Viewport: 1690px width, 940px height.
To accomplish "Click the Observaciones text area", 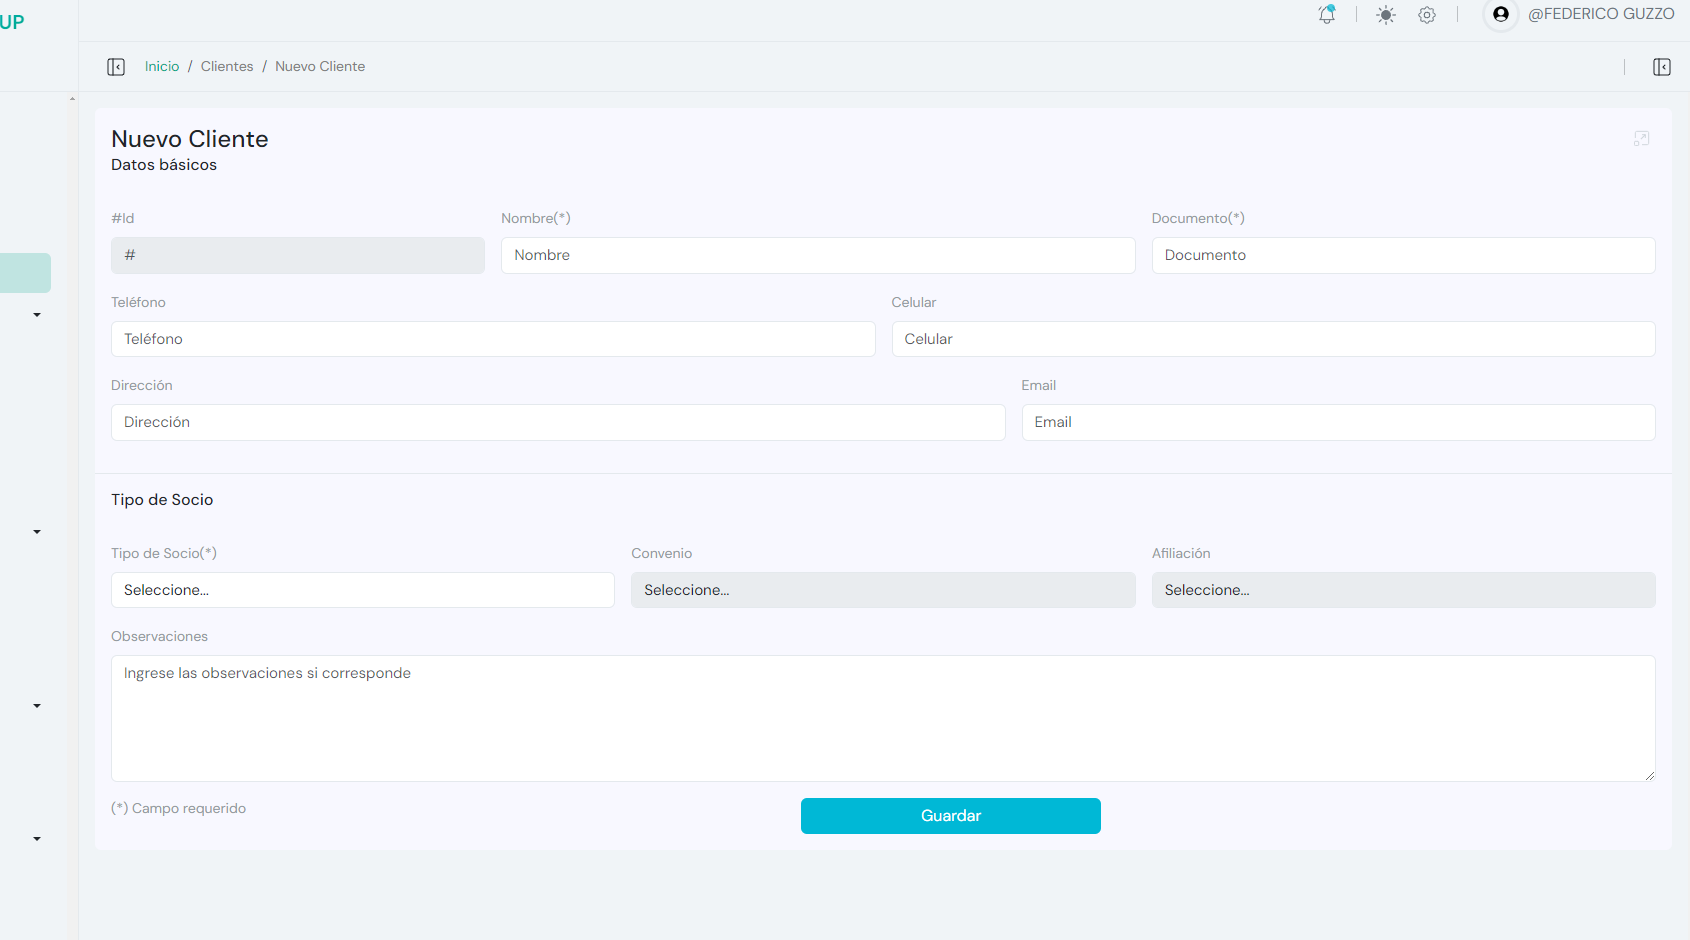I will tap(883, 718).
